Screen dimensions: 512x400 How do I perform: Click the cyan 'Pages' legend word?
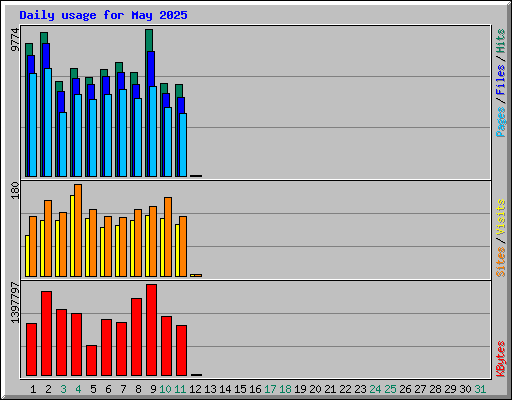click(500, 122)
